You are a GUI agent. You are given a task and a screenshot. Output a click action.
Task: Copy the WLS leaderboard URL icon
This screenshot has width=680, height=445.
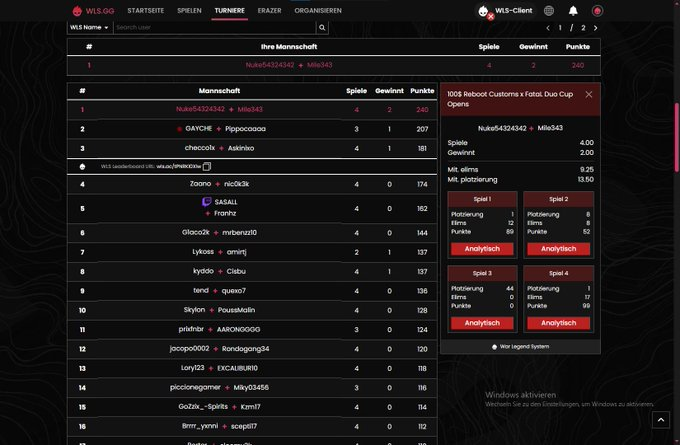(207, 166)
